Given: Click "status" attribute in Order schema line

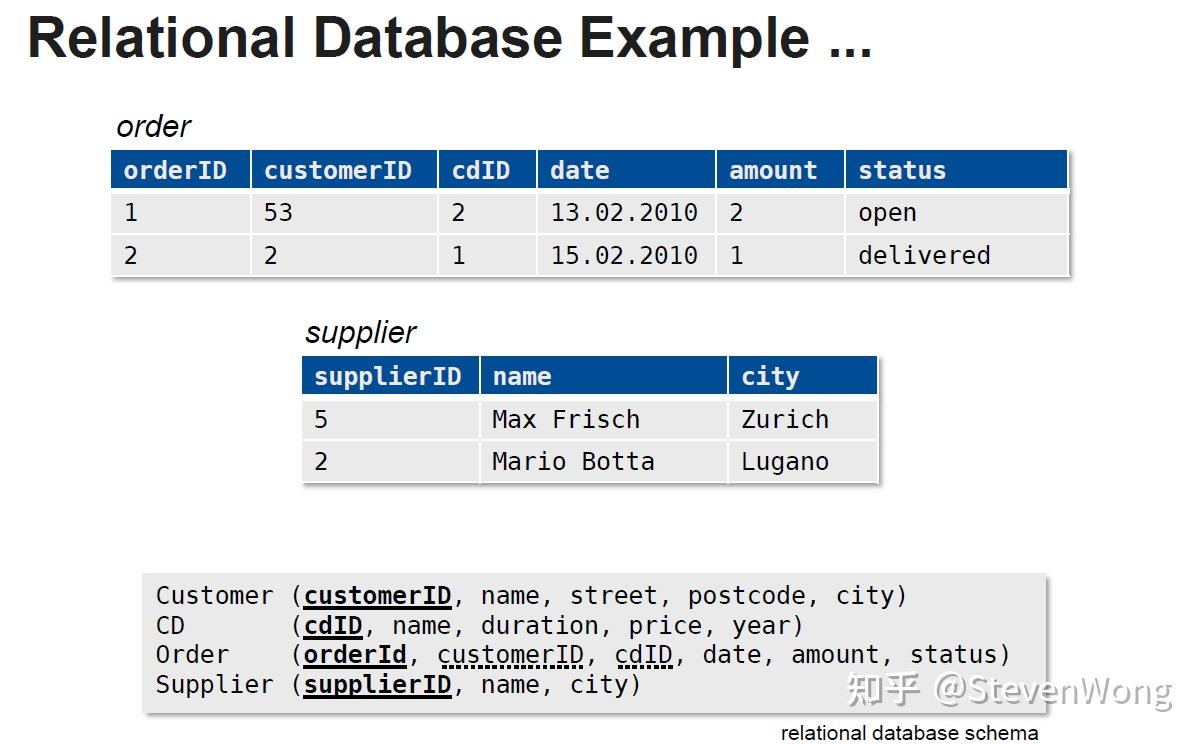Looking at the screenshot, I should point(953,655).
